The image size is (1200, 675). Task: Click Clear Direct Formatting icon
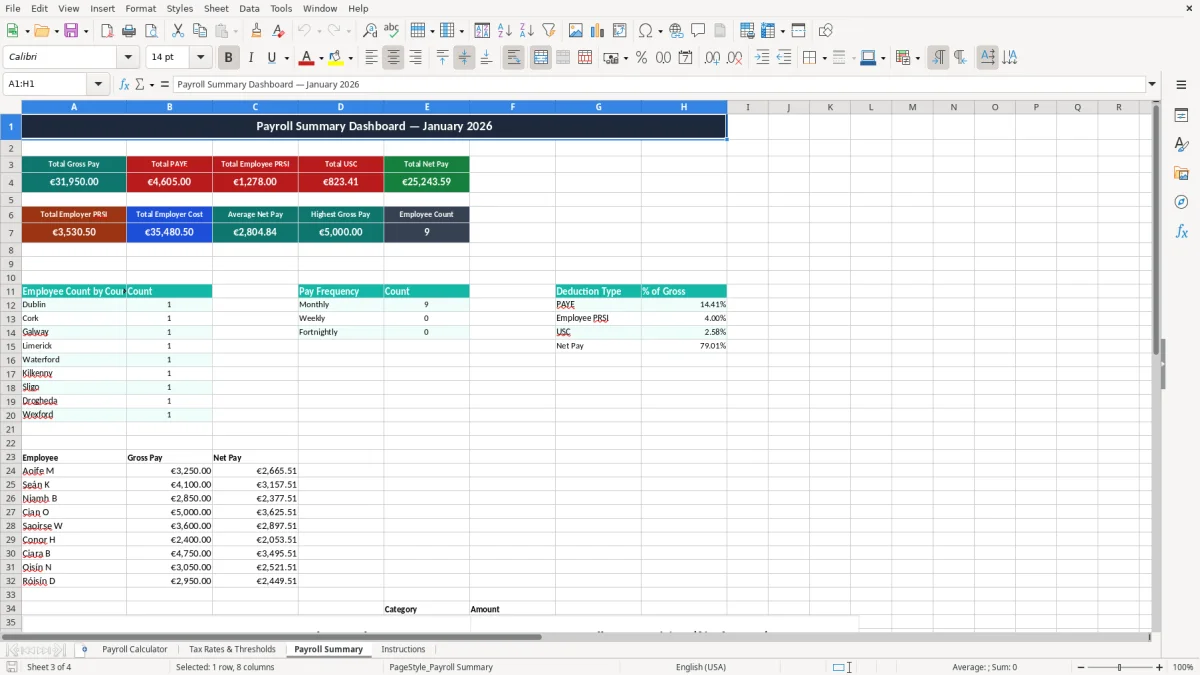click(278, 31)
